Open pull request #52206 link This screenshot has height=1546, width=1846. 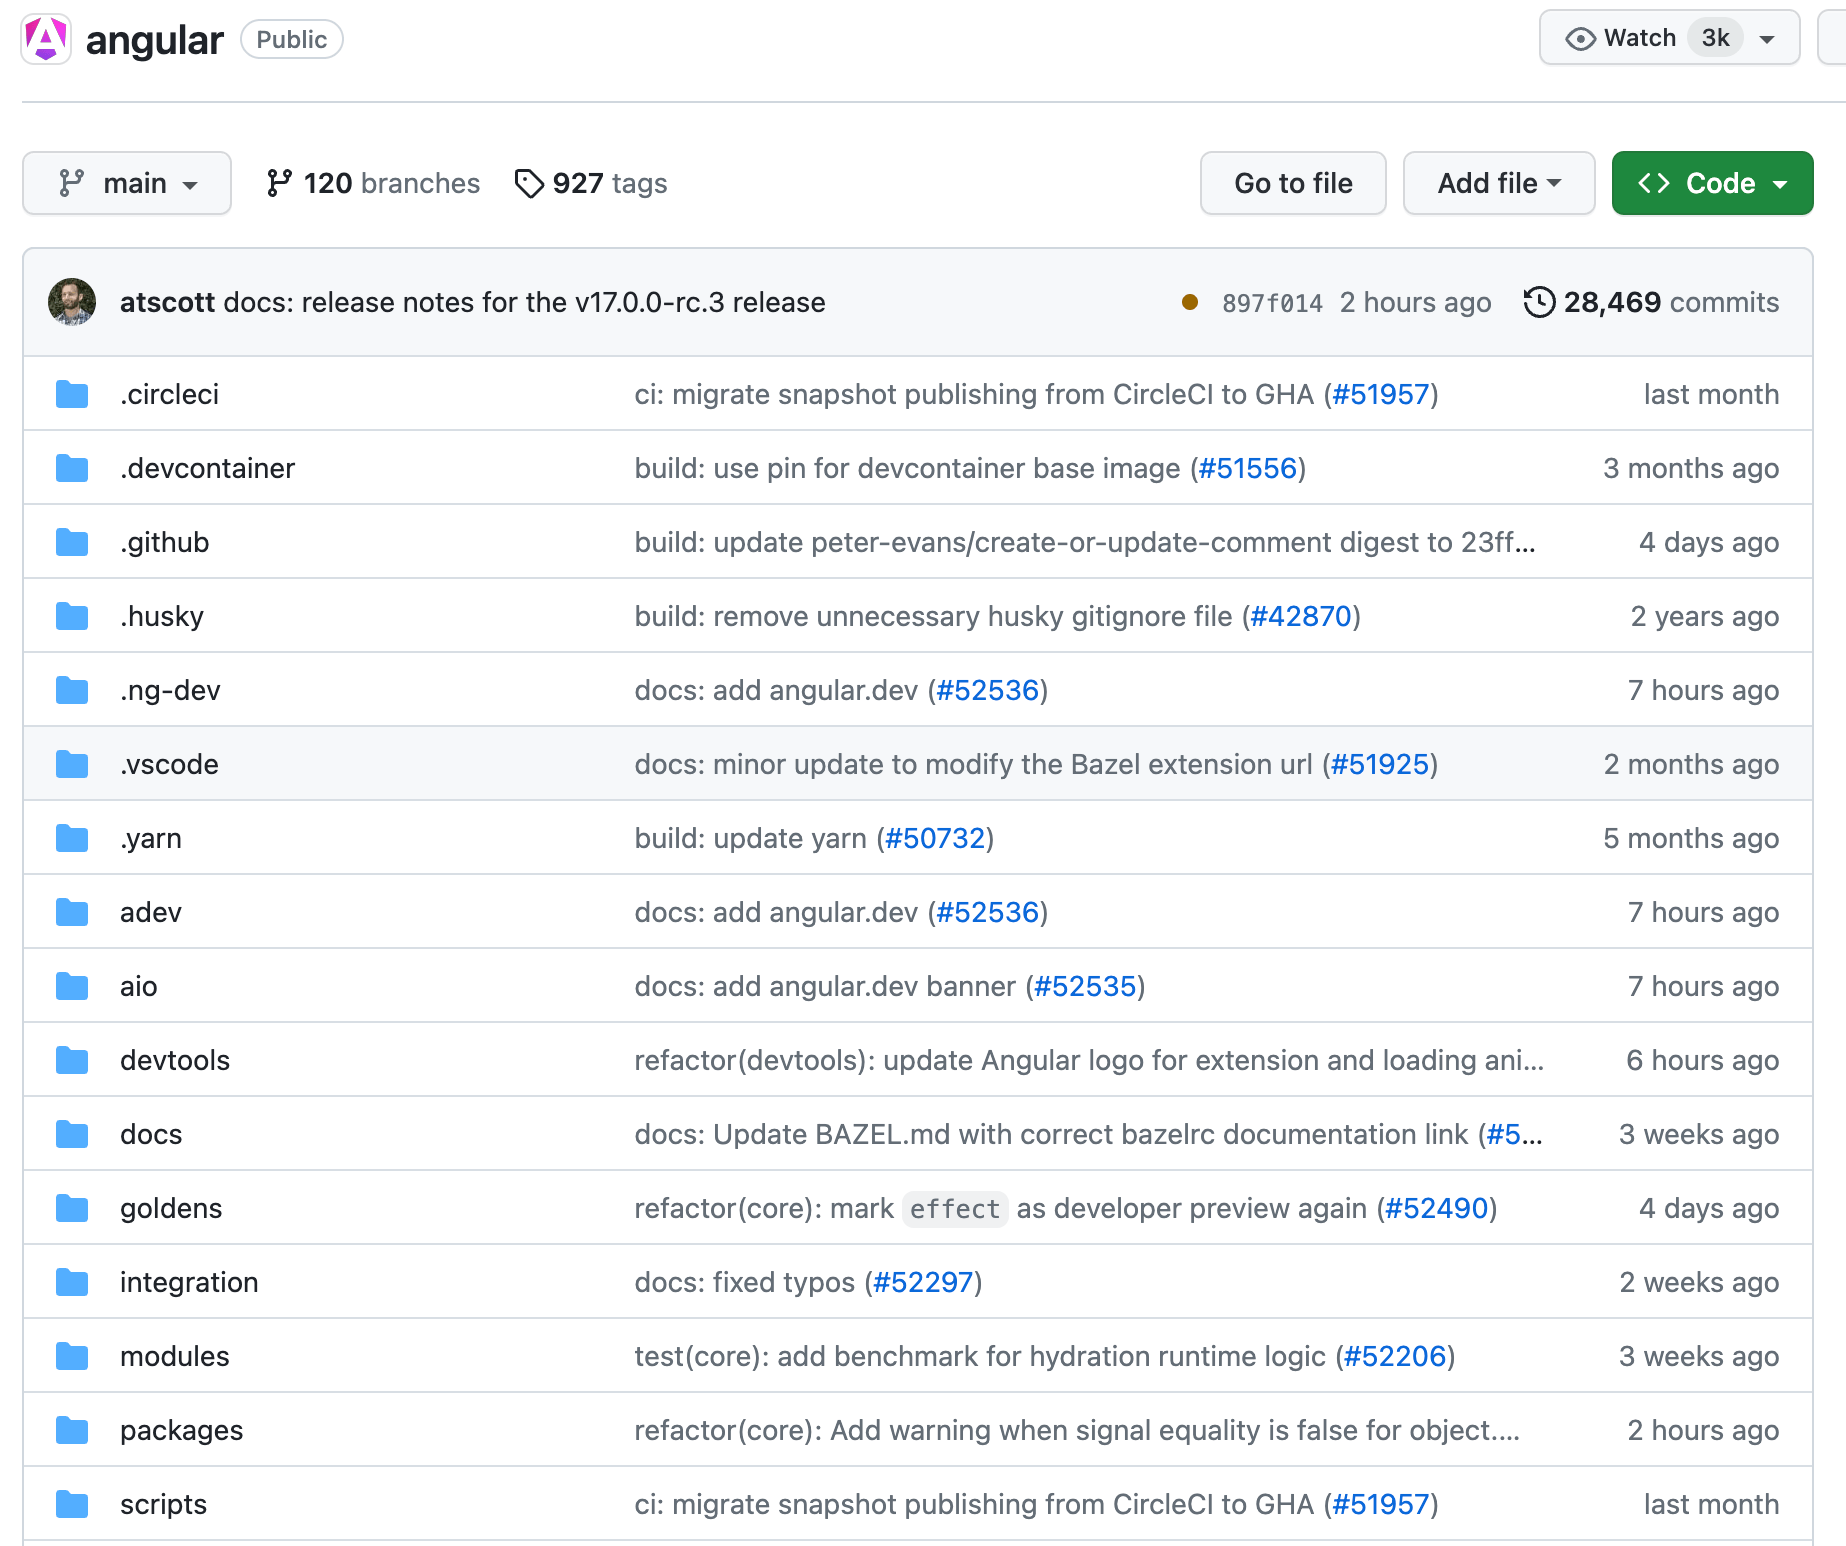pos(1395,1356)
